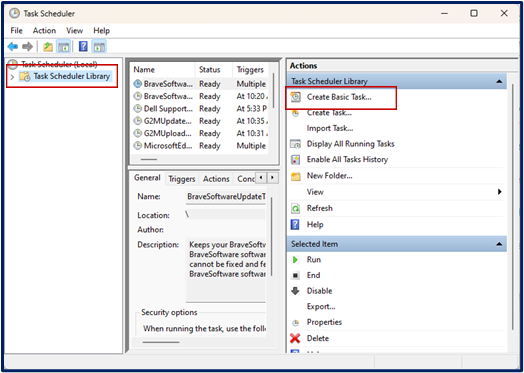Click the green Run icon
This screenshot has width=524, height=373.
[x=295, y=260]
